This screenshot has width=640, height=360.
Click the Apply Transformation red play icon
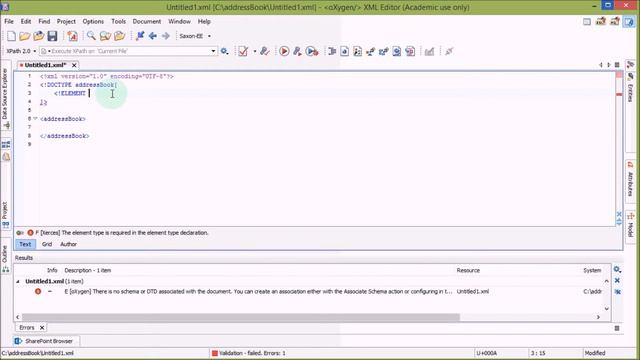pos(284,51)
